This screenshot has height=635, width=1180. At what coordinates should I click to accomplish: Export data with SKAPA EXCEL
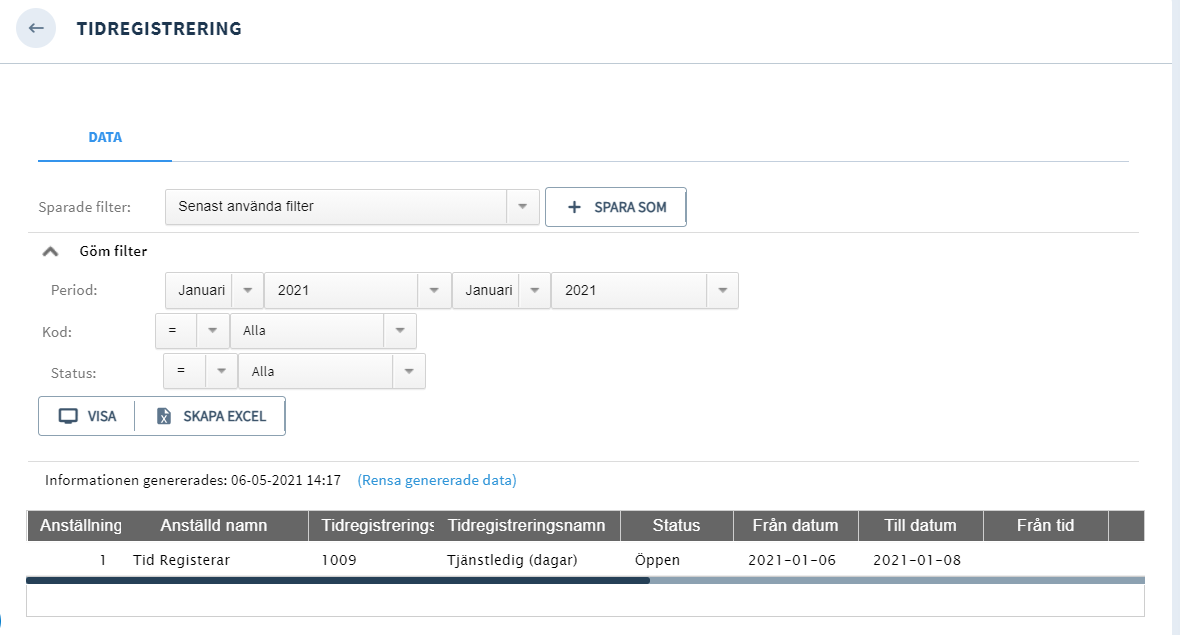(211, 416)
